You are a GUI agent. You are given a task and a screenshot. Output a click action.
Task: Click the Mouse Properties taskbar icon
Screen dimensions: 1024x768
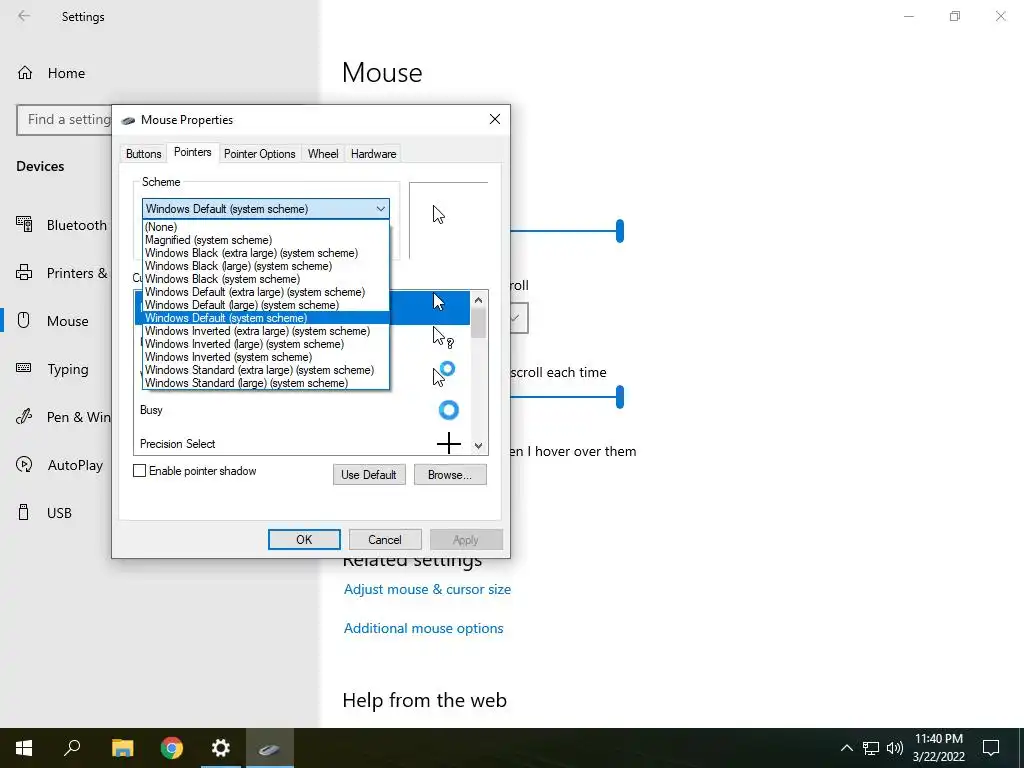(x=270, y=748)
